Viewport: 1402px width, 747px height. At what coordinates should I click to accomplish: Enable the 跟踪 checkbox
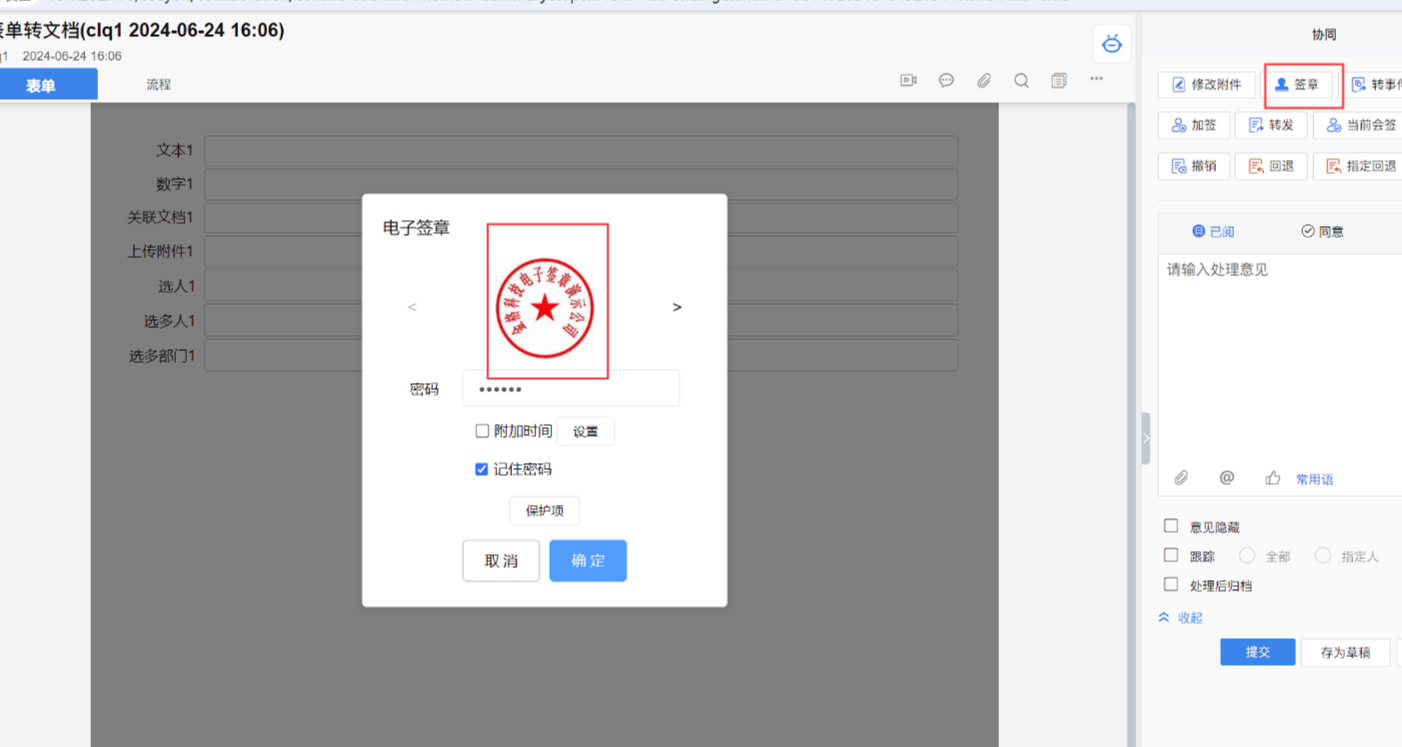tap(1171, 555)
